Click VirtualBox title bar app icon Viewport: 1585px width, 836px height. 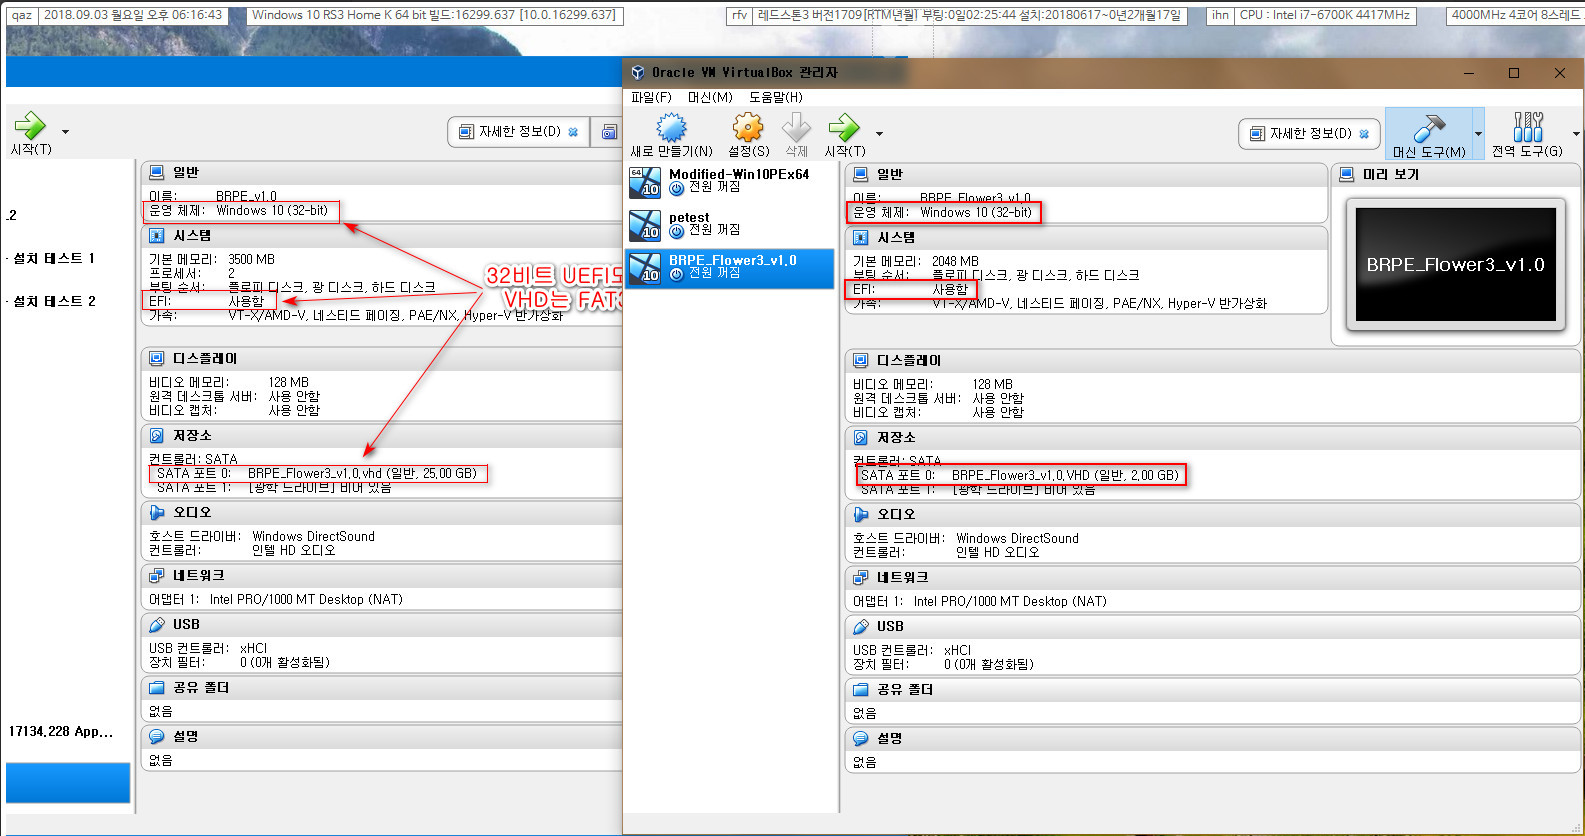(x=638, y=72)
